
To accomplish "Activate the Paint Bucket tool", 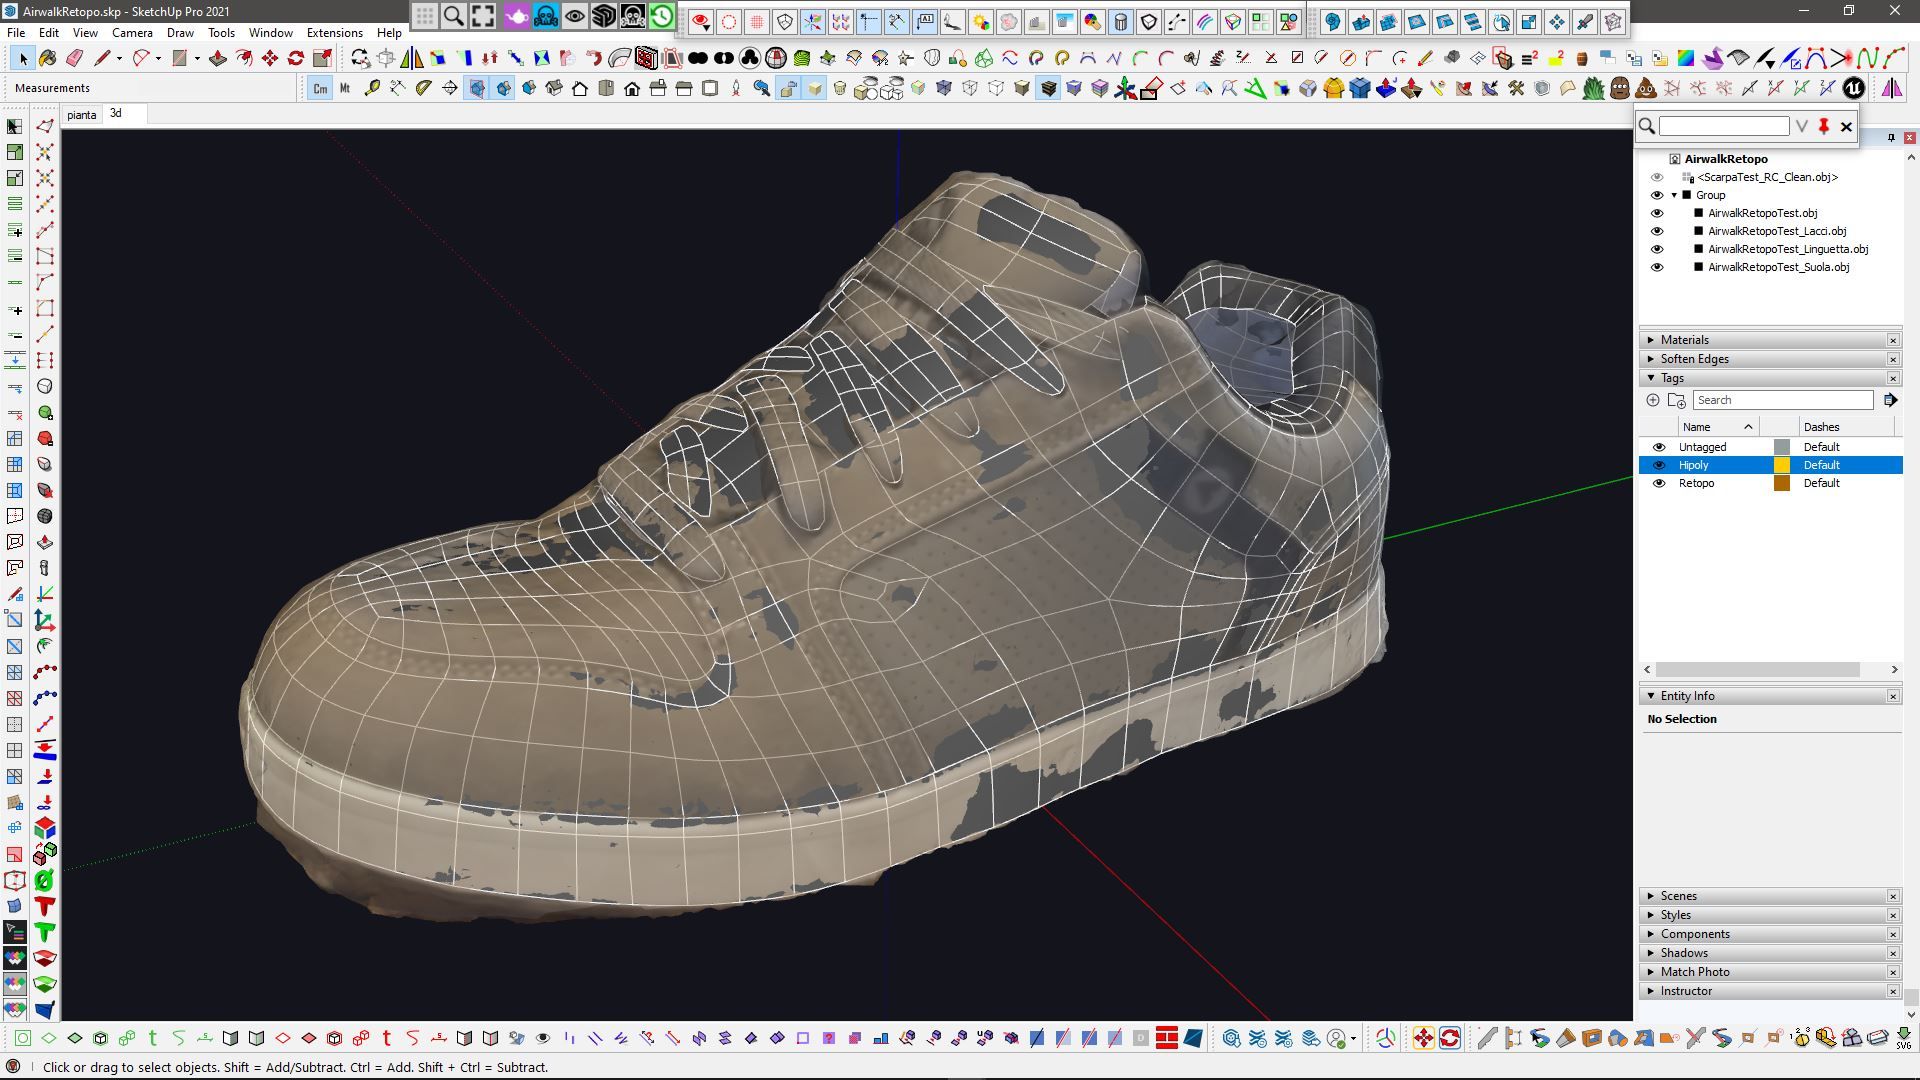I will point(48,58).
